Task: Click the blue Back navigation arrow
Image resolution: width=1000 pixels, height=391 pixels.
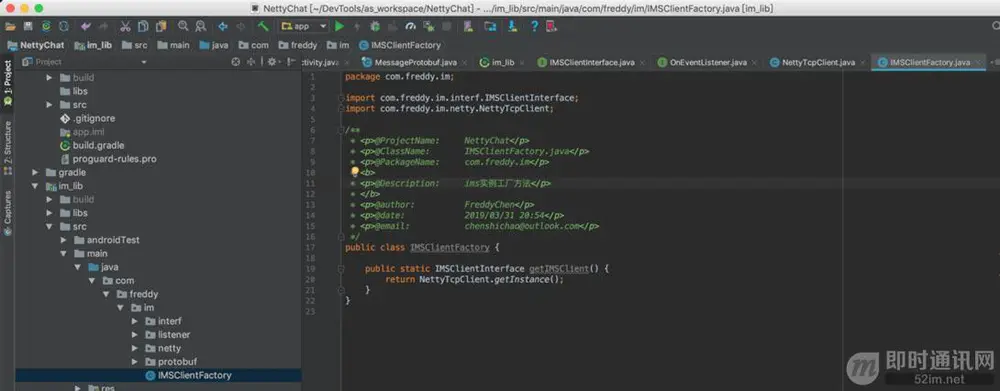Action: click(223, 26)
